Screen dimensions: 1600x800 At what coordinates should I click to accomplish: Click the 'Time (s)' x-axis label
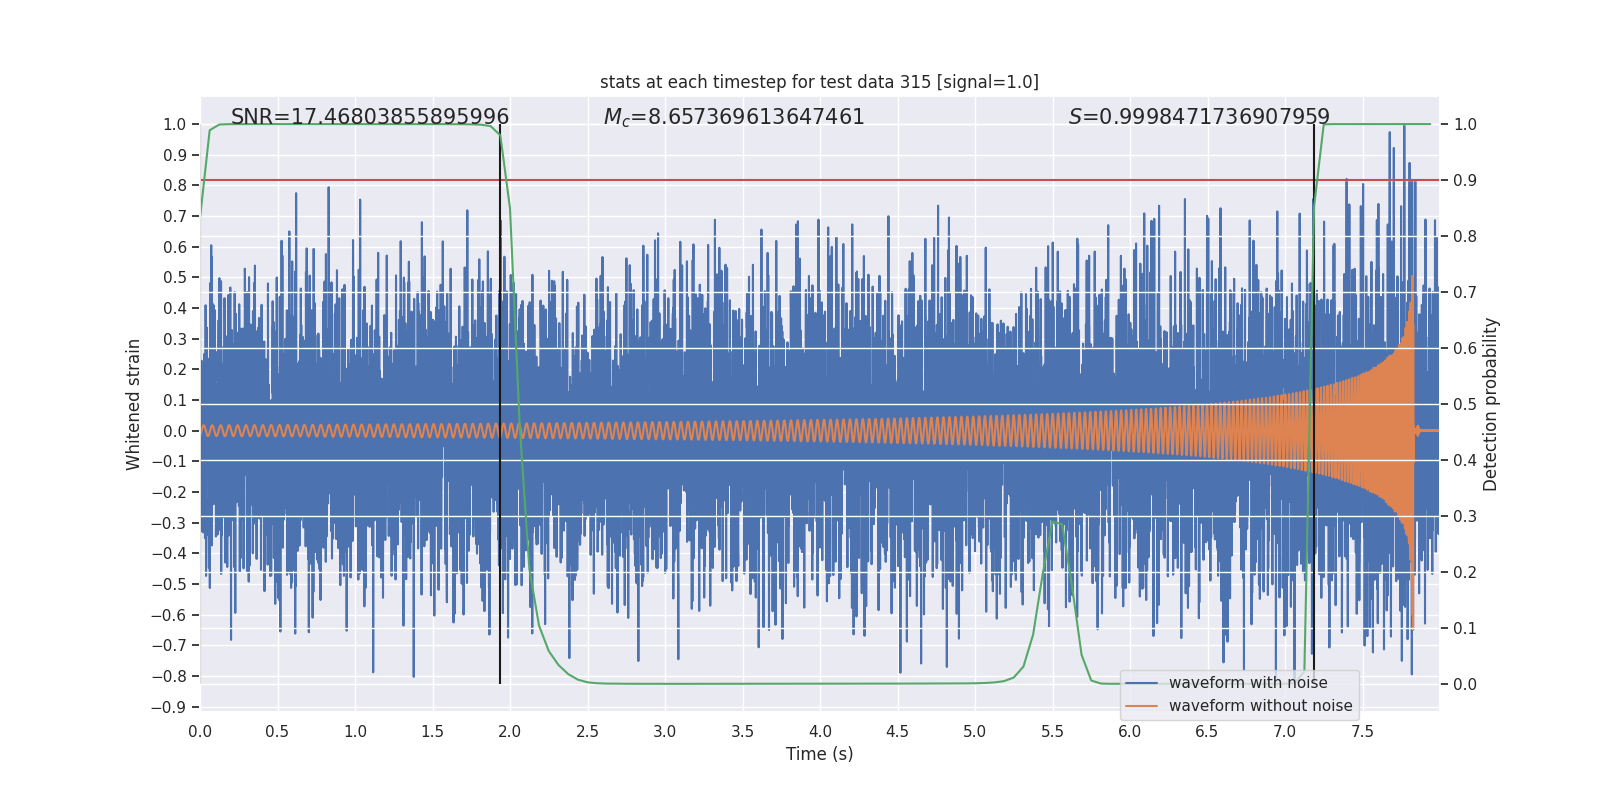coord(819,754)
